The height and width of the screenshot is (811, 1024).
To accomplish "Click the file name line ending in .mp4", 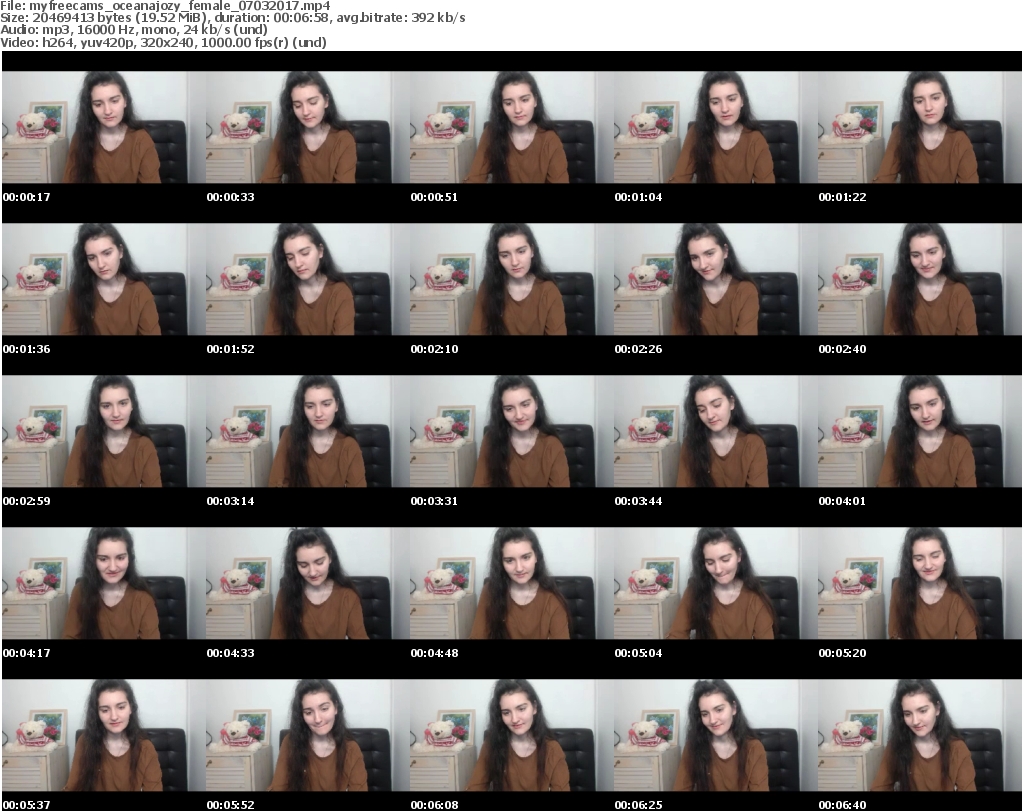I will click(x=165, y=6).
